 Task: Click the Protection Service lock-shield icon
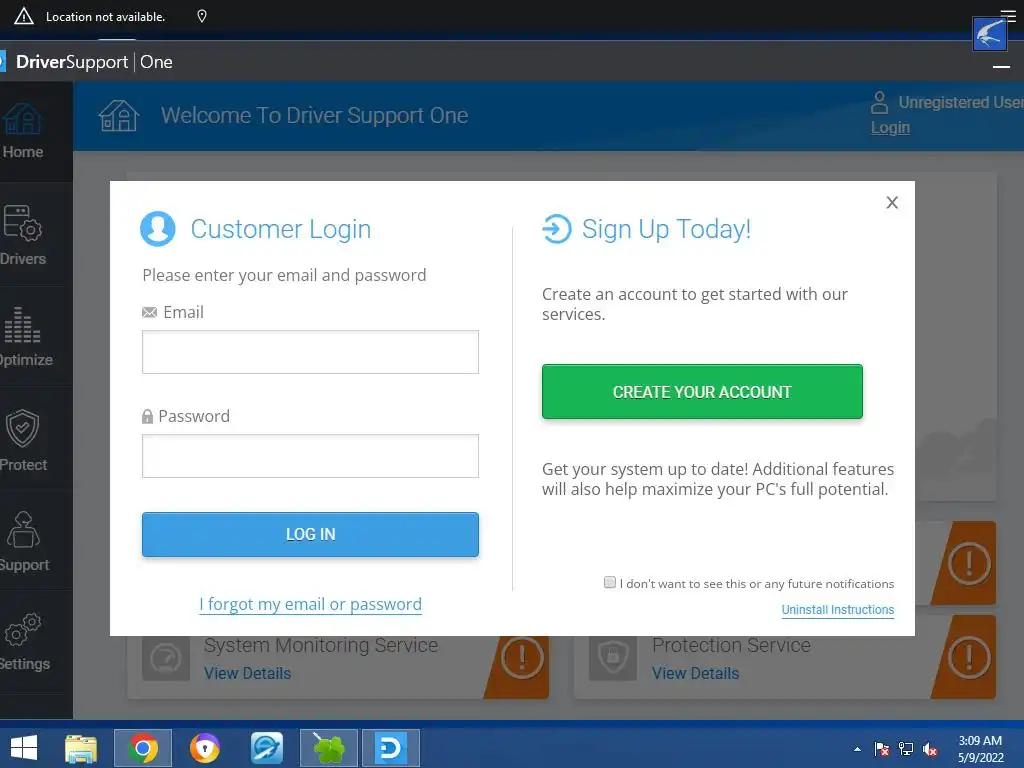point(613,659)
